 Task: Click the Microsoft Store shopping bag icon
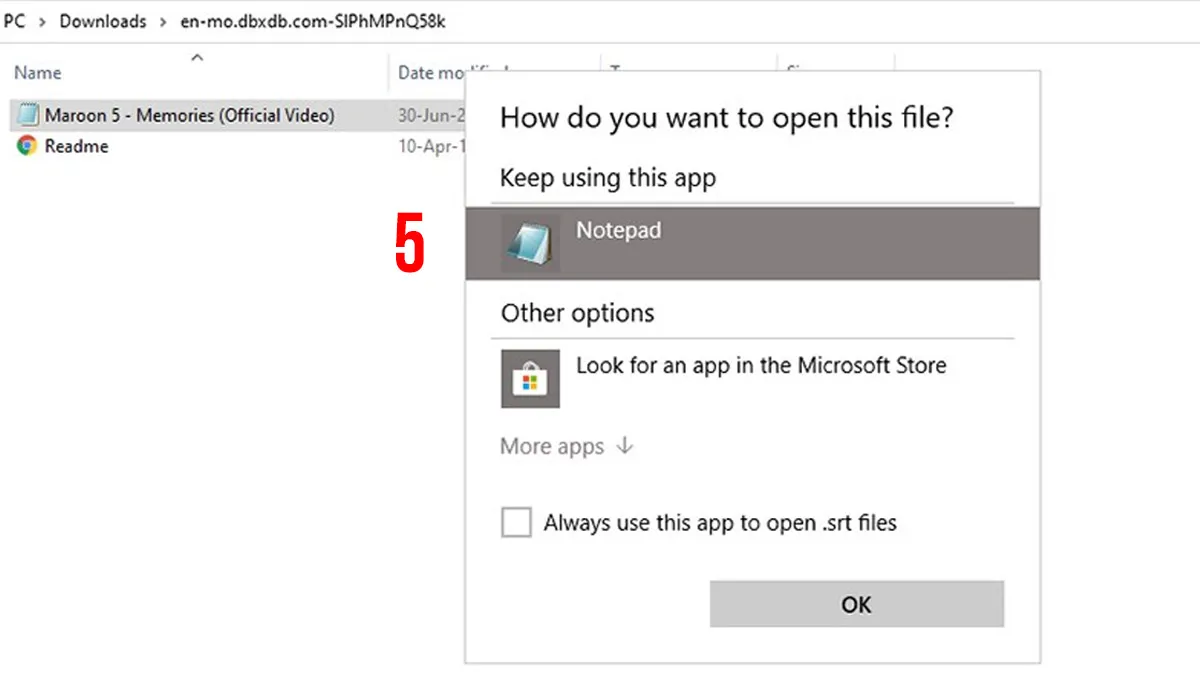(x=530, y=378)
